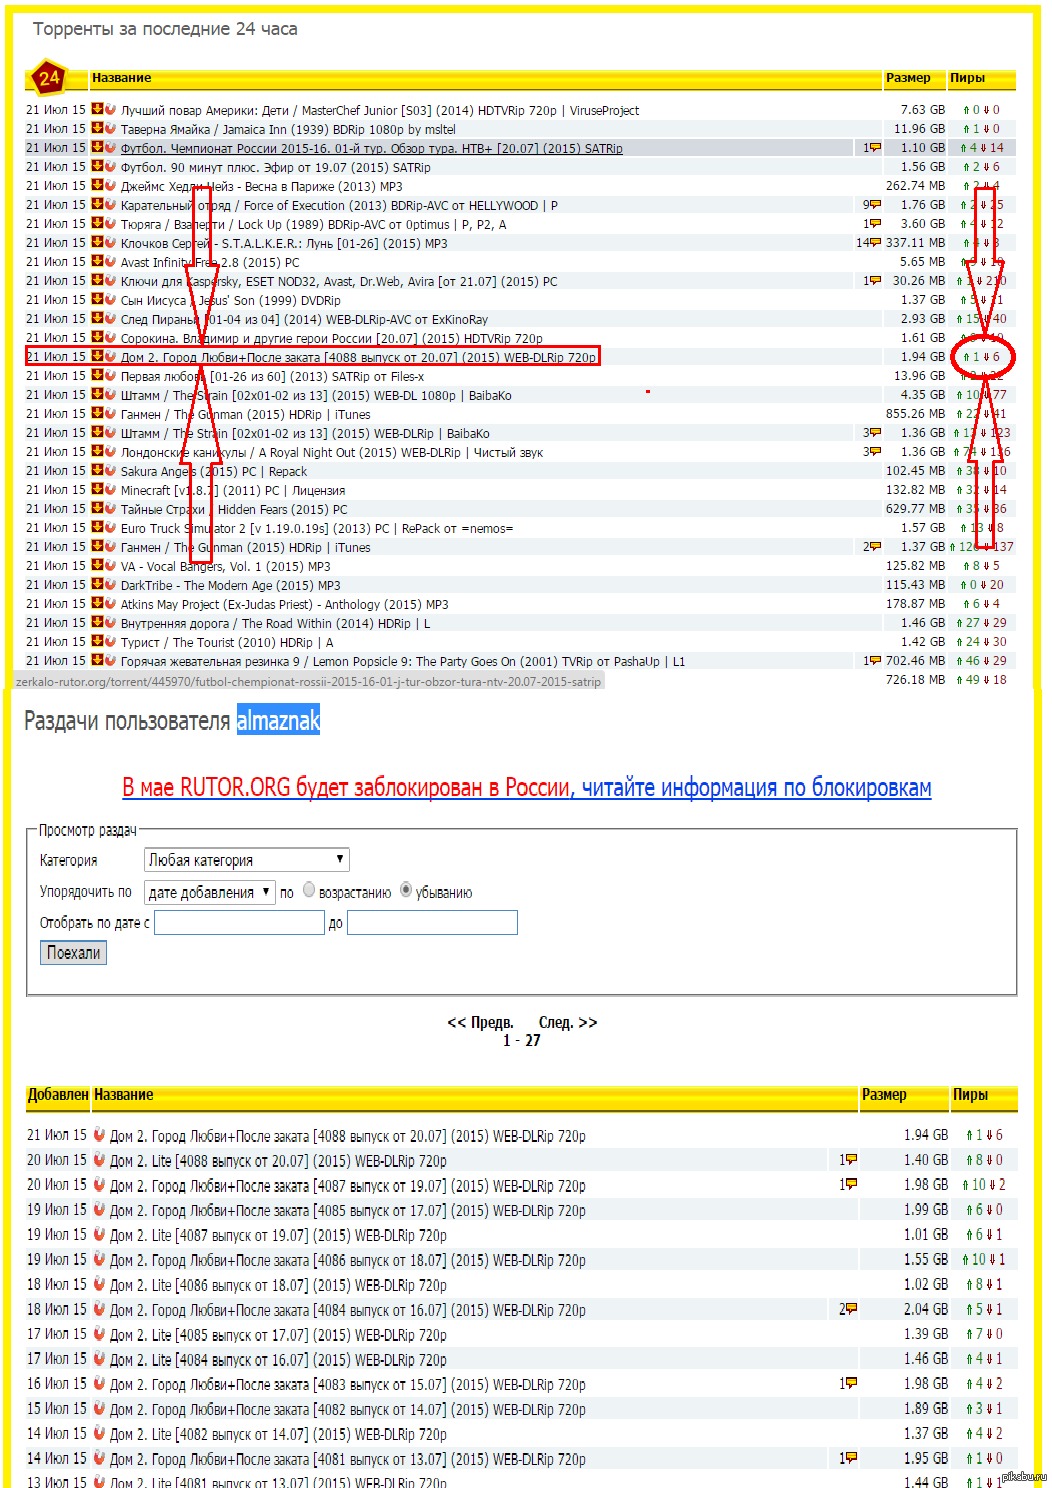Image resolution: width=1052 pixels, height=1488 pixels.
Task: Open 'Дом 2. Lite [4086 выпуск от 18.07]' link
Action: [x=278, y=1285]
